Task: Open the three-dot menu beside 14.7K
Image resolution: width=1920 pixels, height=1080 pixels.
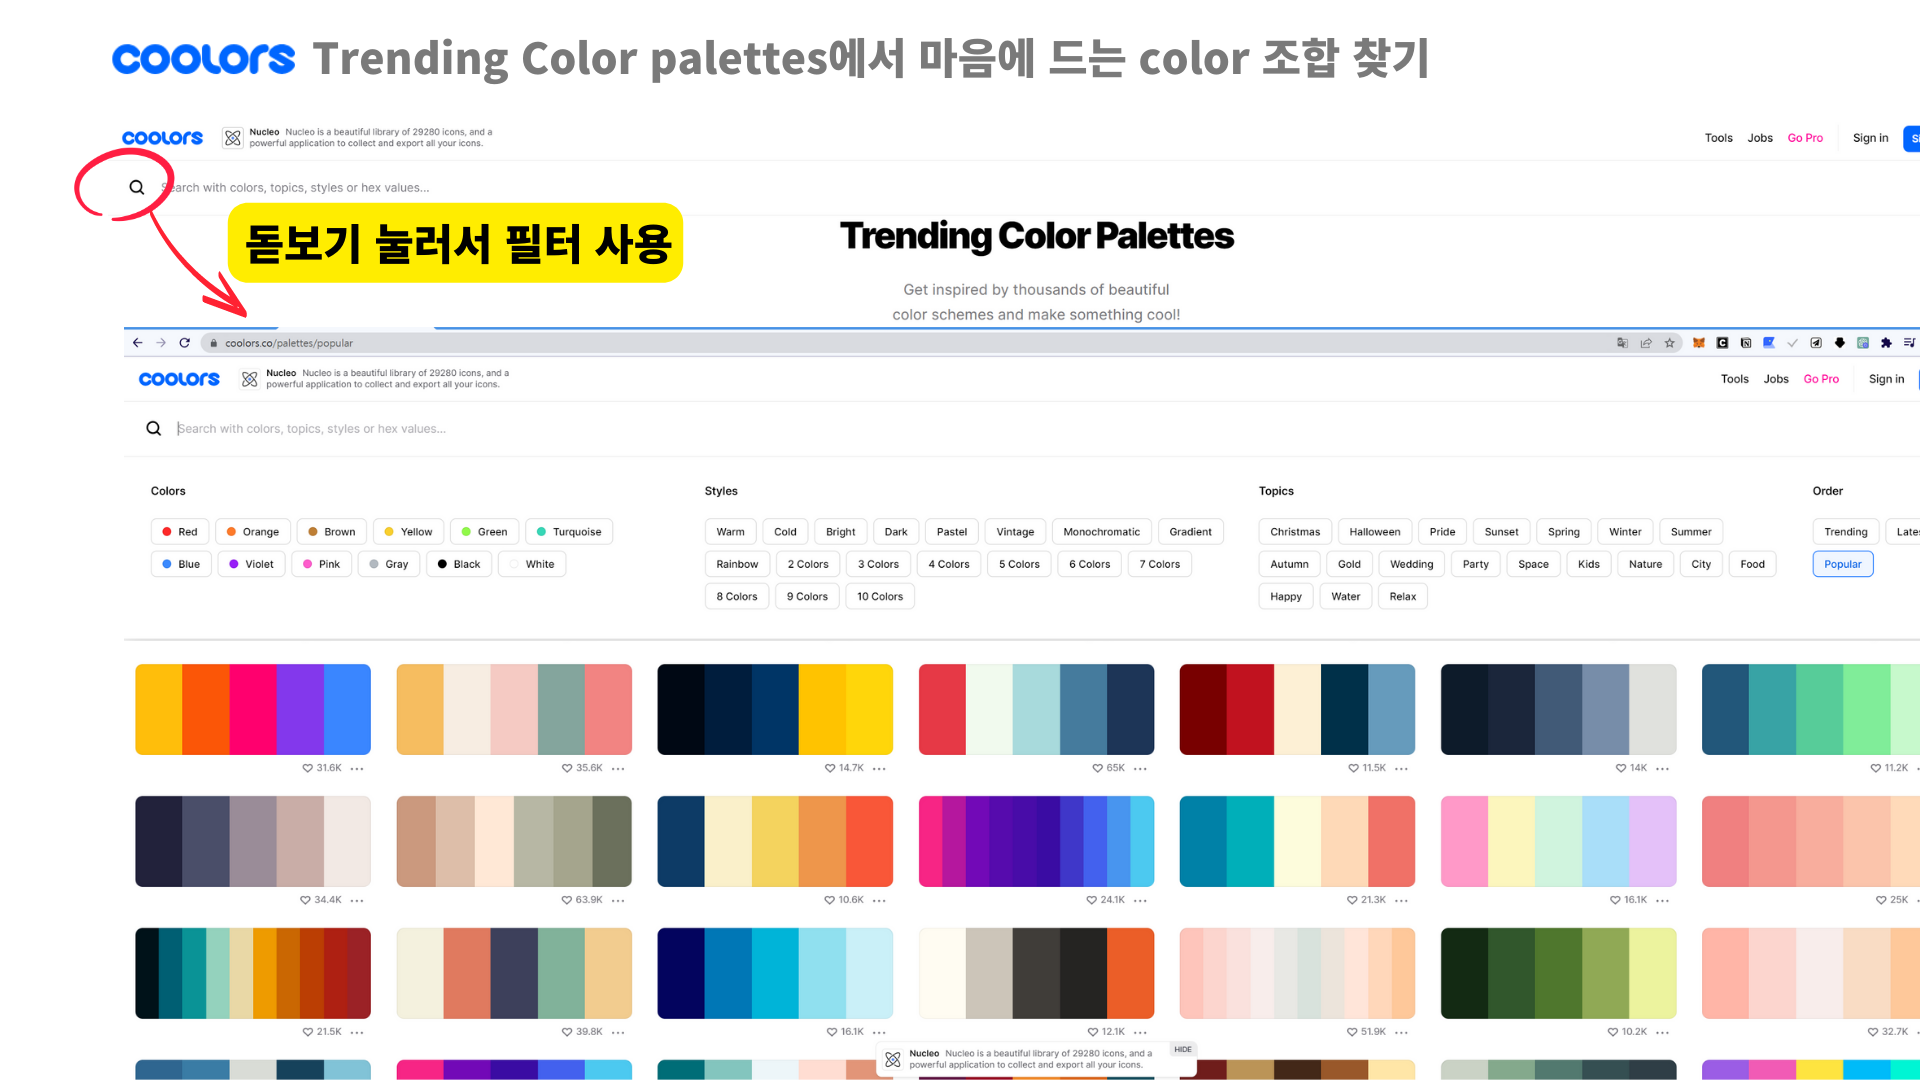Action: pyautogui.click(x=879, y=769)
